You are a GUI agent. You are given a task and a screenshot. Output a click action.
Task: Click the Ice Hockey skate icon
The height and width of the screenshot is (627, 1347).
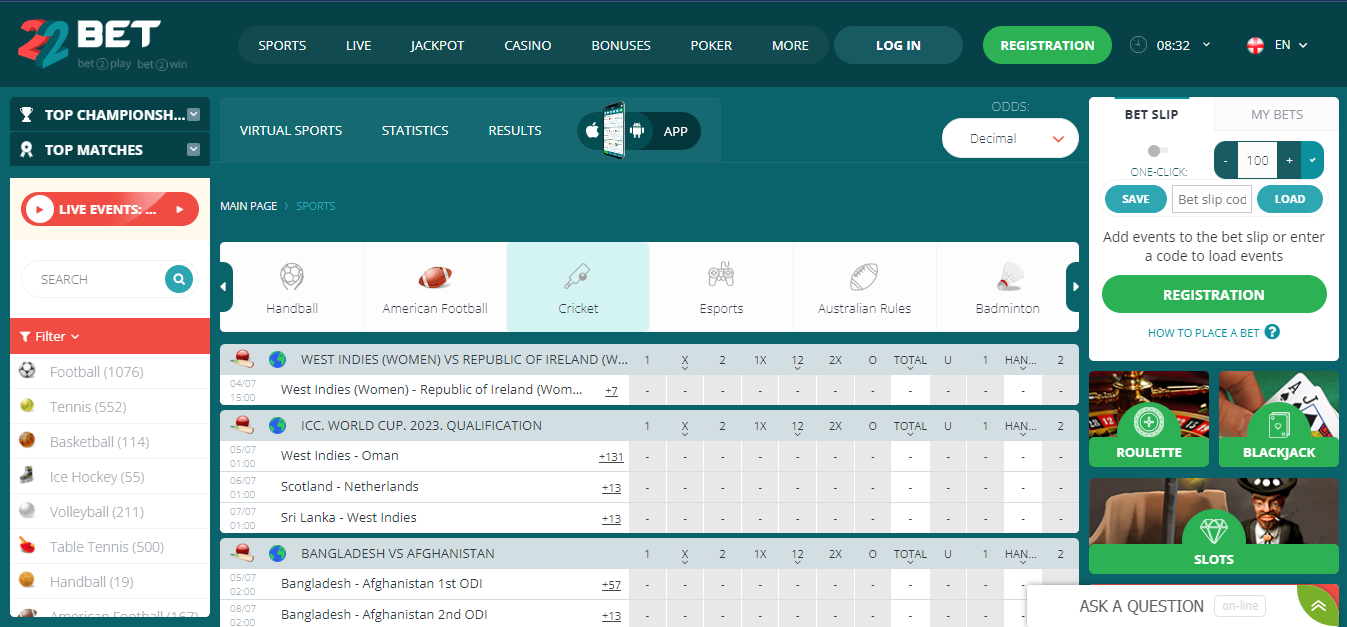(27, 476)
